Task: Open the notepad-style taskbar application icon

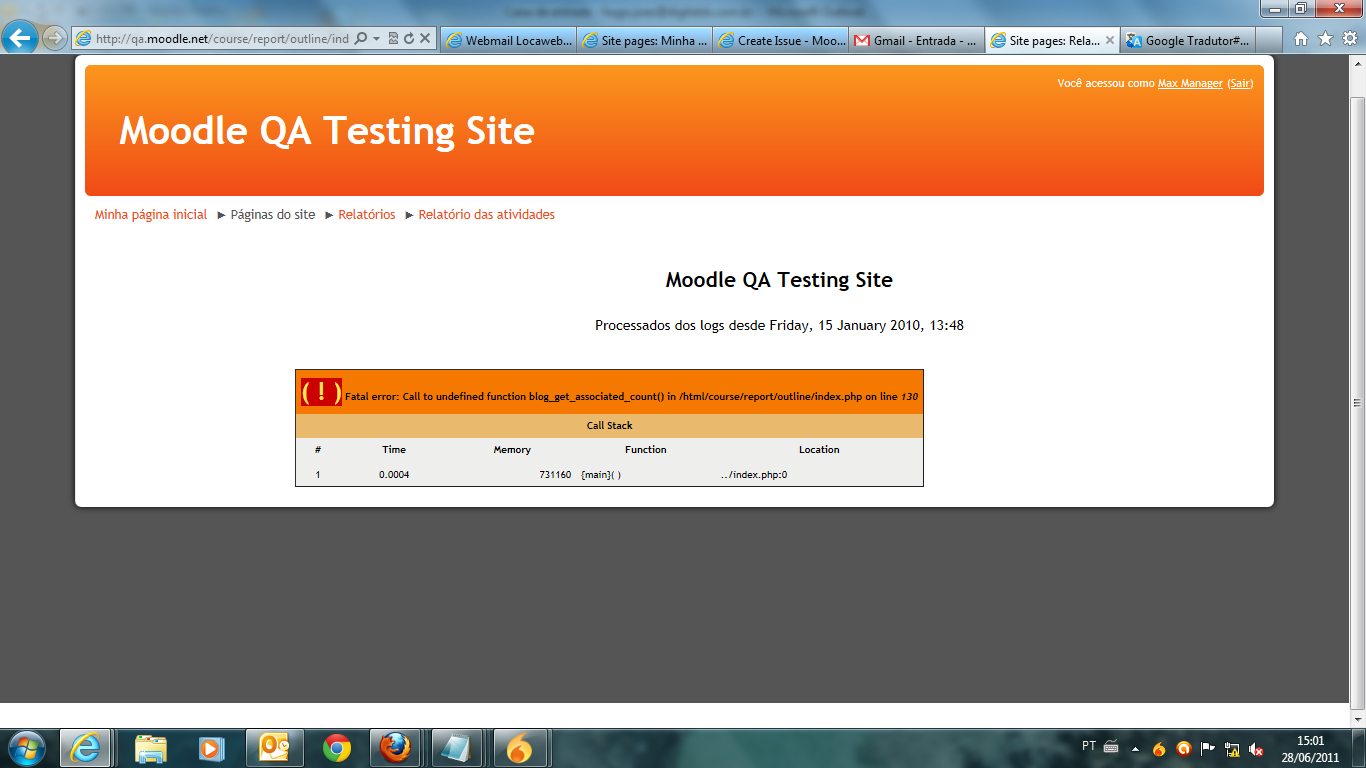Action: click(459, 748)
